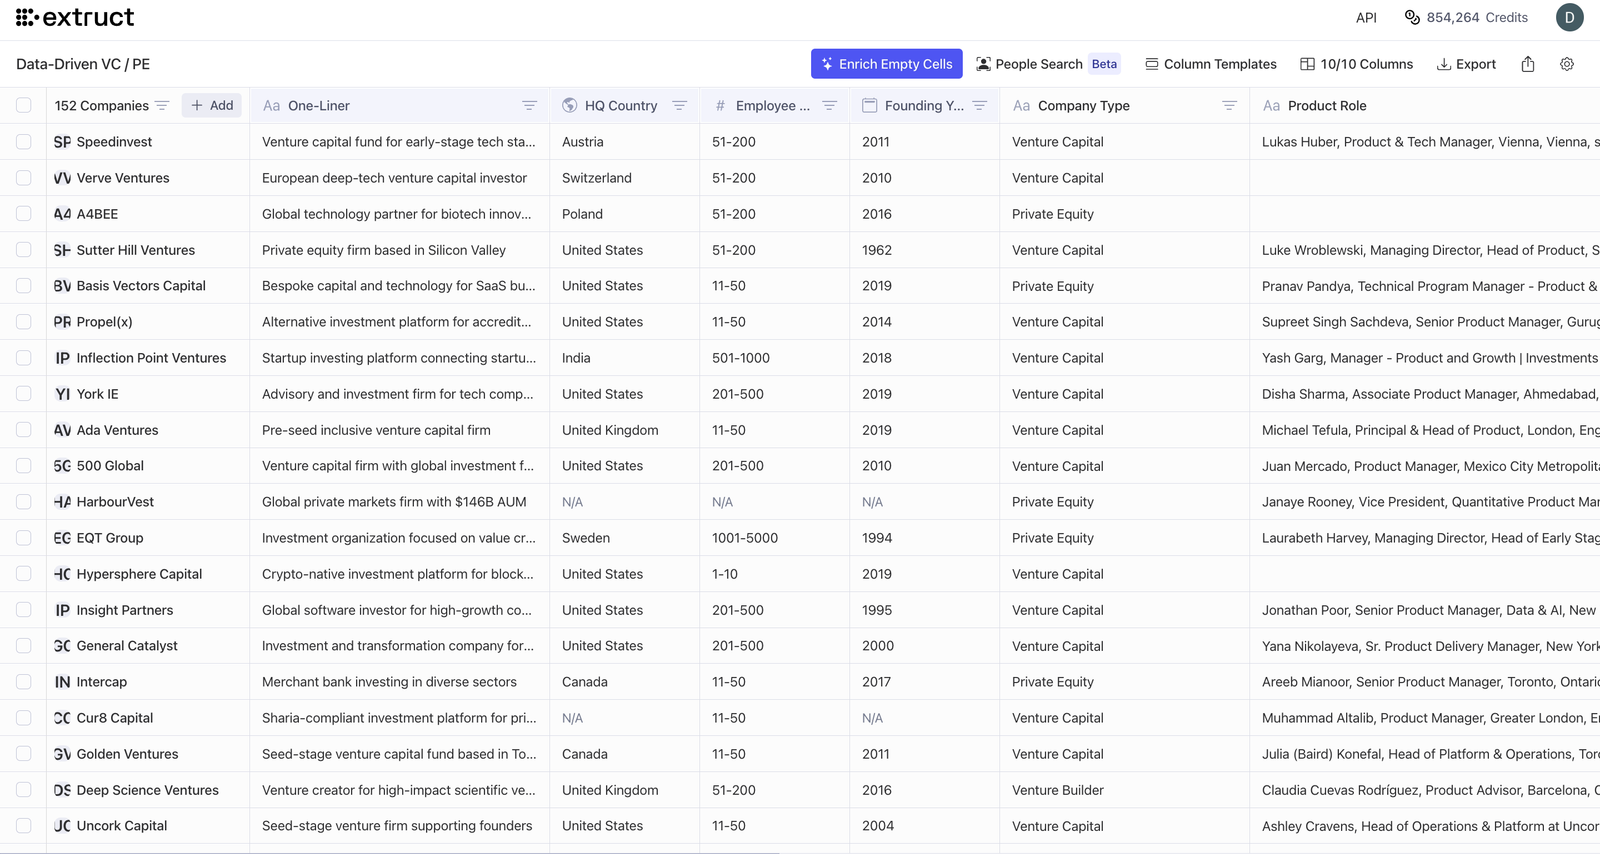
Task: Select the Sweden HQ Country cell
Action: point(624,538)
